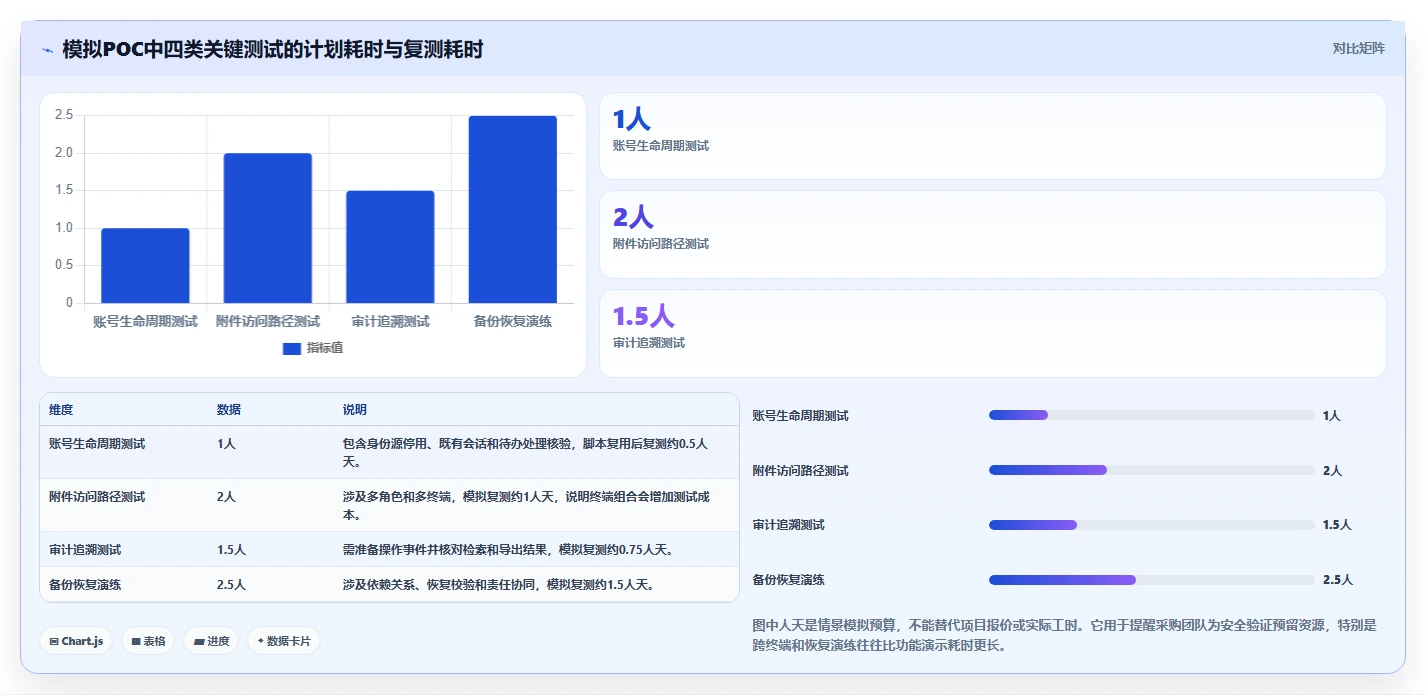Screen dimensions: 1426x695
Task: Open the 1.5人 审计追溯测试 data card
Action: coord(992,333)
